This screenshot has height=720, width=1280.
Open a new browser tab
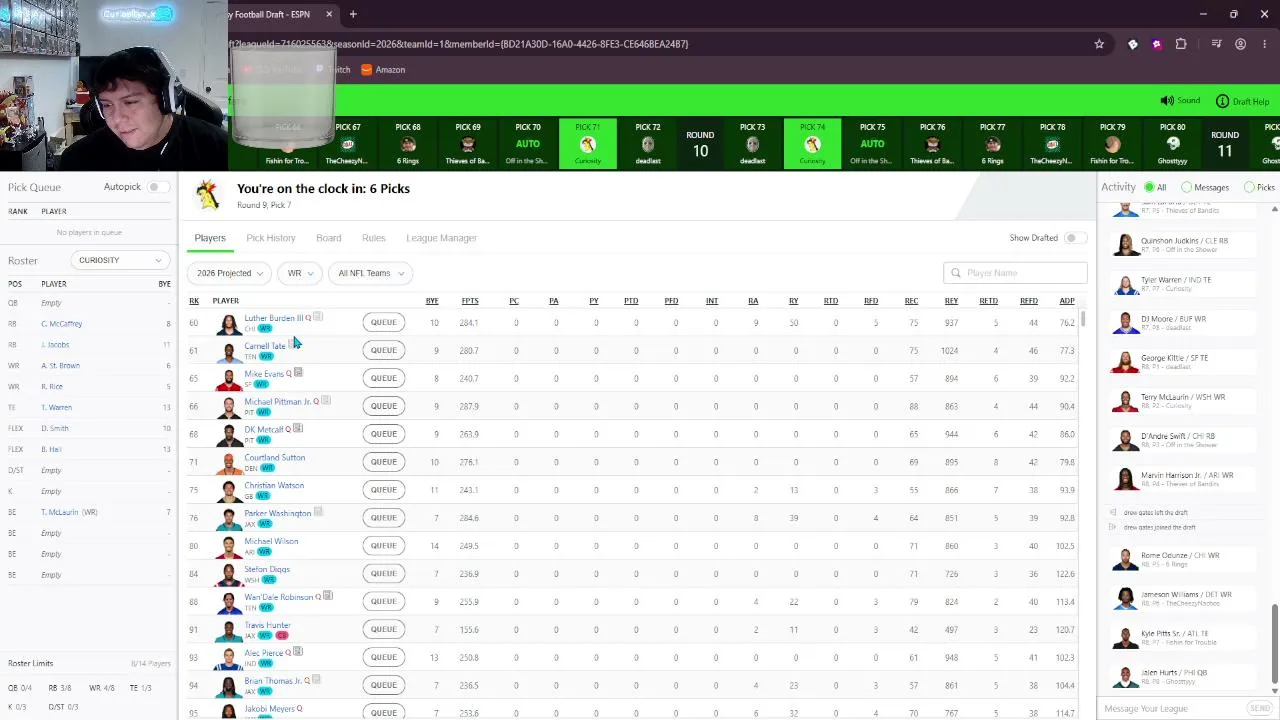[353, 14]
